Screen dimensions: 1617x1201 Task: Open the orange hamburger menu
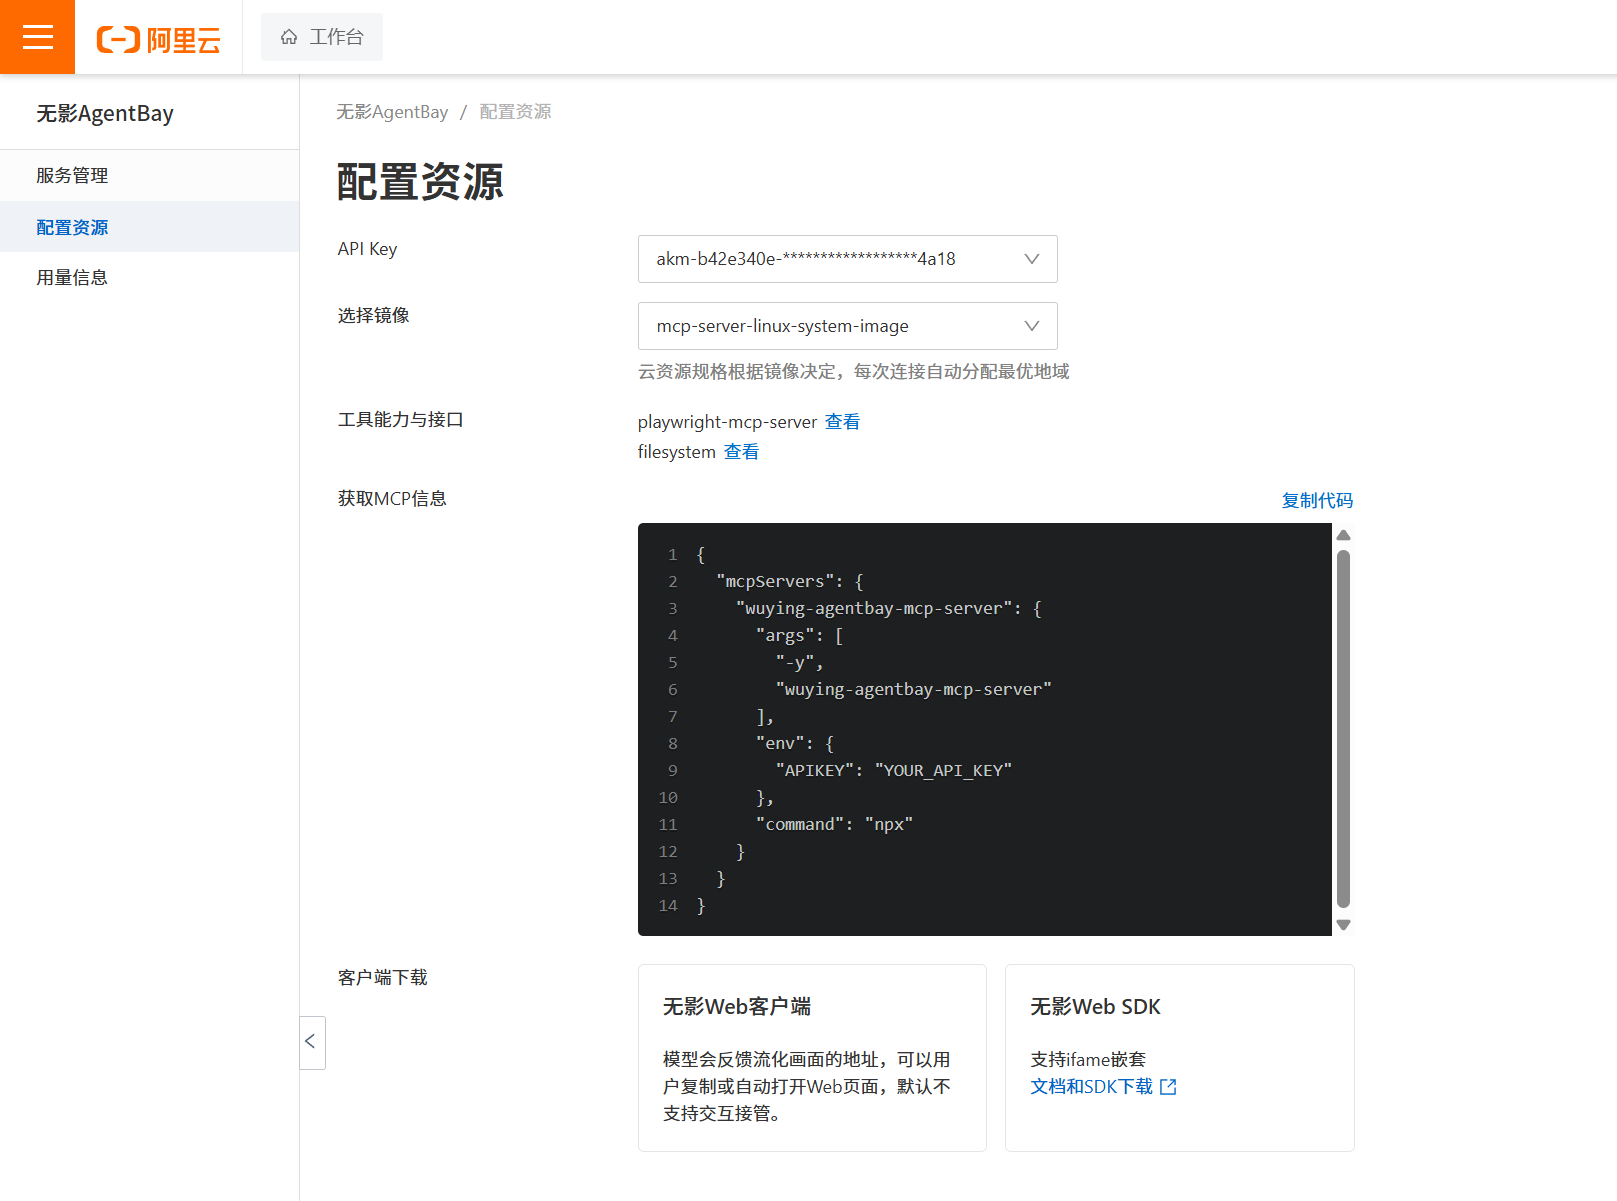37,37
